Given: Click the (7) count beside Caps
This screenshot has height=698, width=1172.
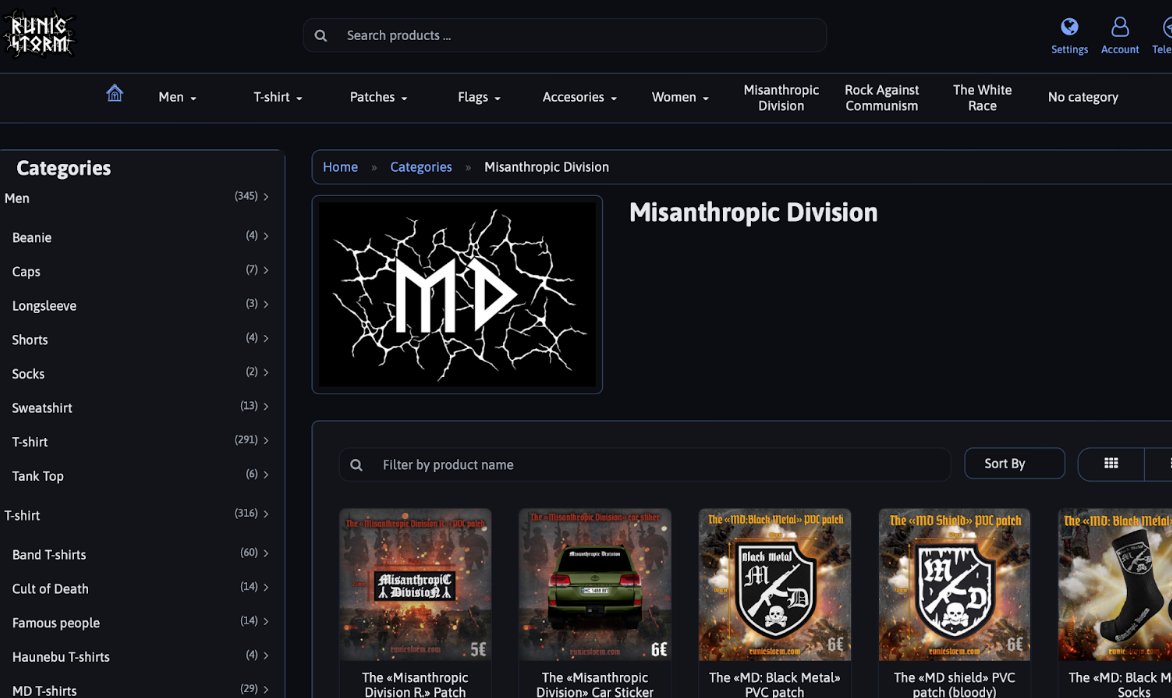Looking at the screenshot, I should (x=252, y=269).
